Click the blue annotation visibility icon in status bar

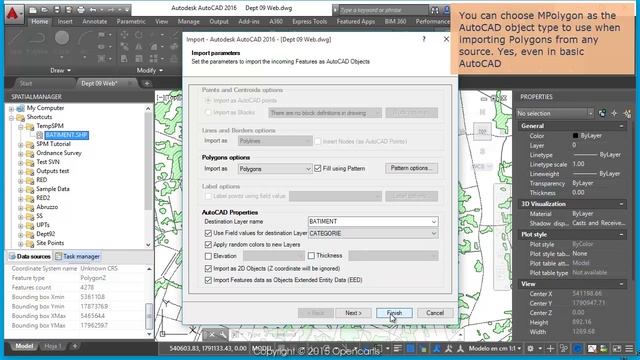[x=437, y=349]
